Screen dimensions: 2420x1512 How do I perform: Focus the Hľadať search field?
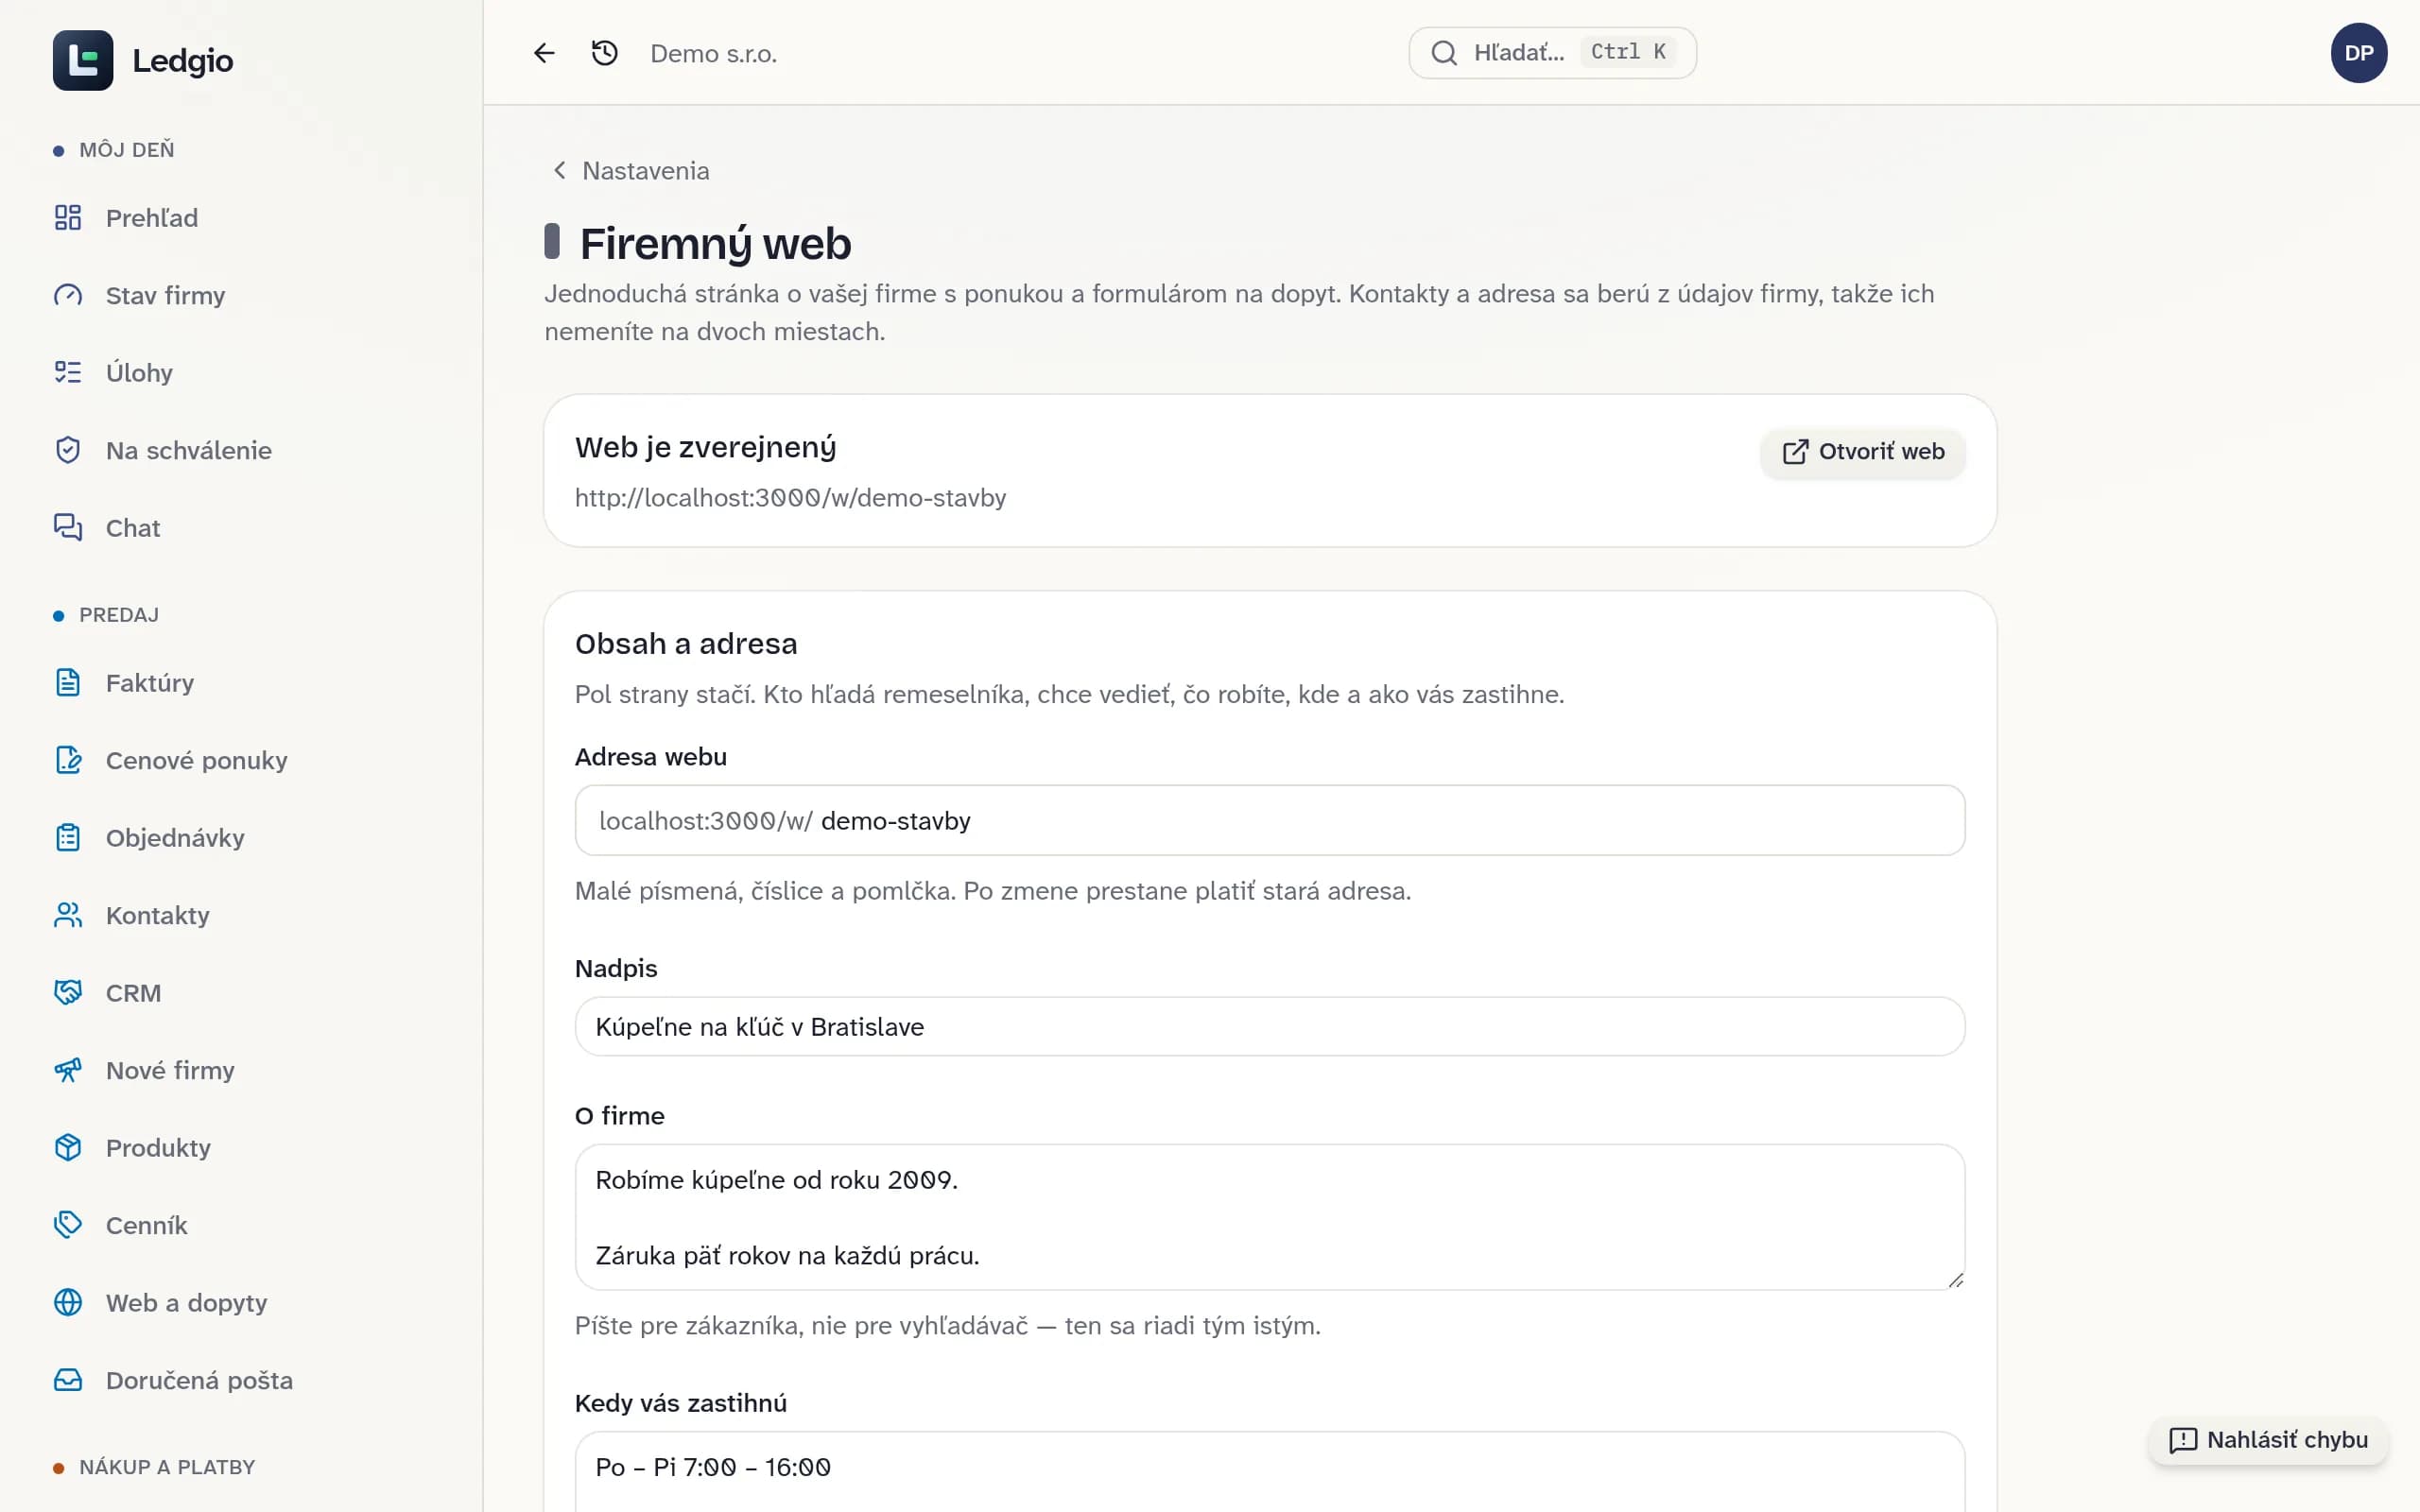click(x=1552, y=53)
